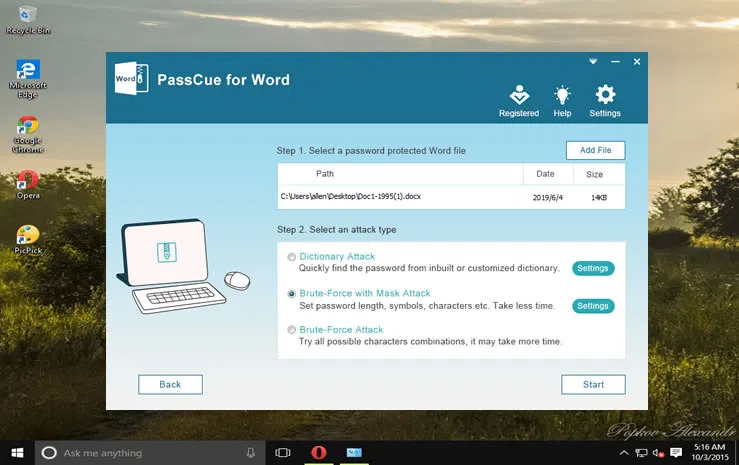Click the network tray icon
The width and height of the screenshot is (739, 465).
click(641, 453)
